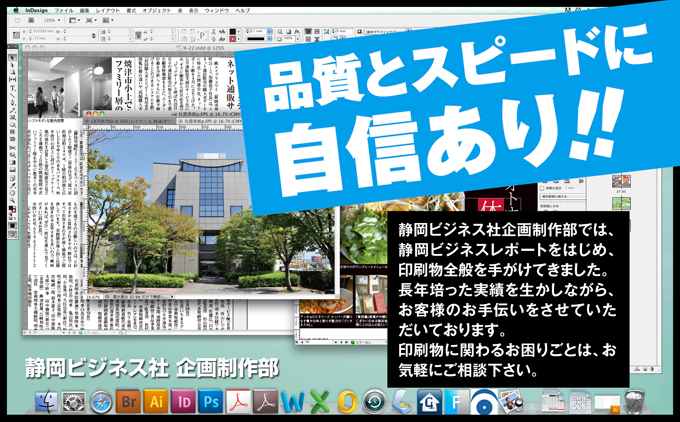Screen dimensions: 680x422
Task: Open Safari from the dock
Action: click(101, 402)
